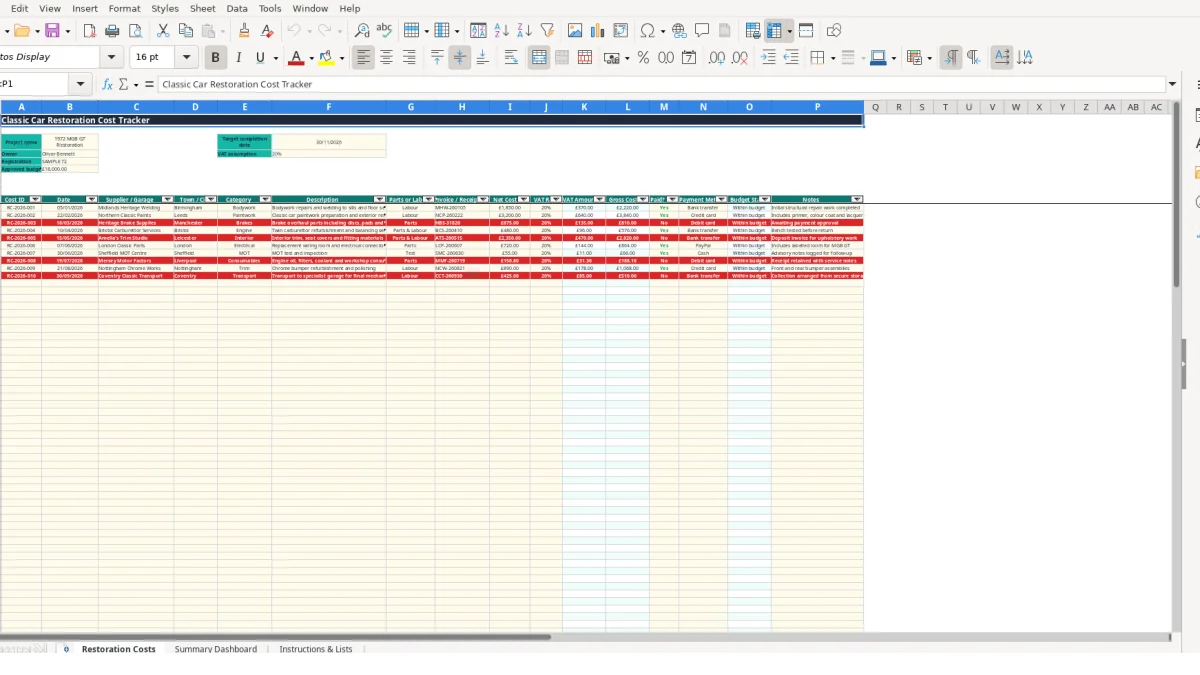Click the Format as Percent icon

pos(643,58)
